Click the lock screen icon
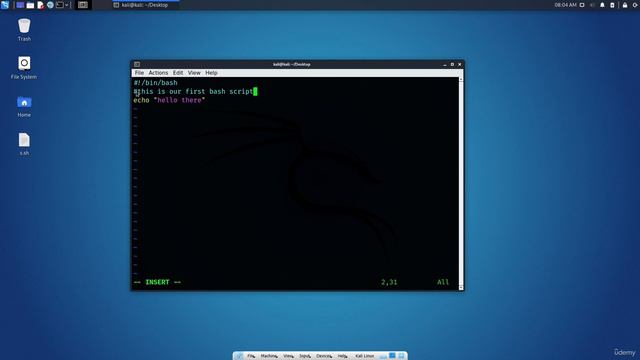 pos(625,5)
